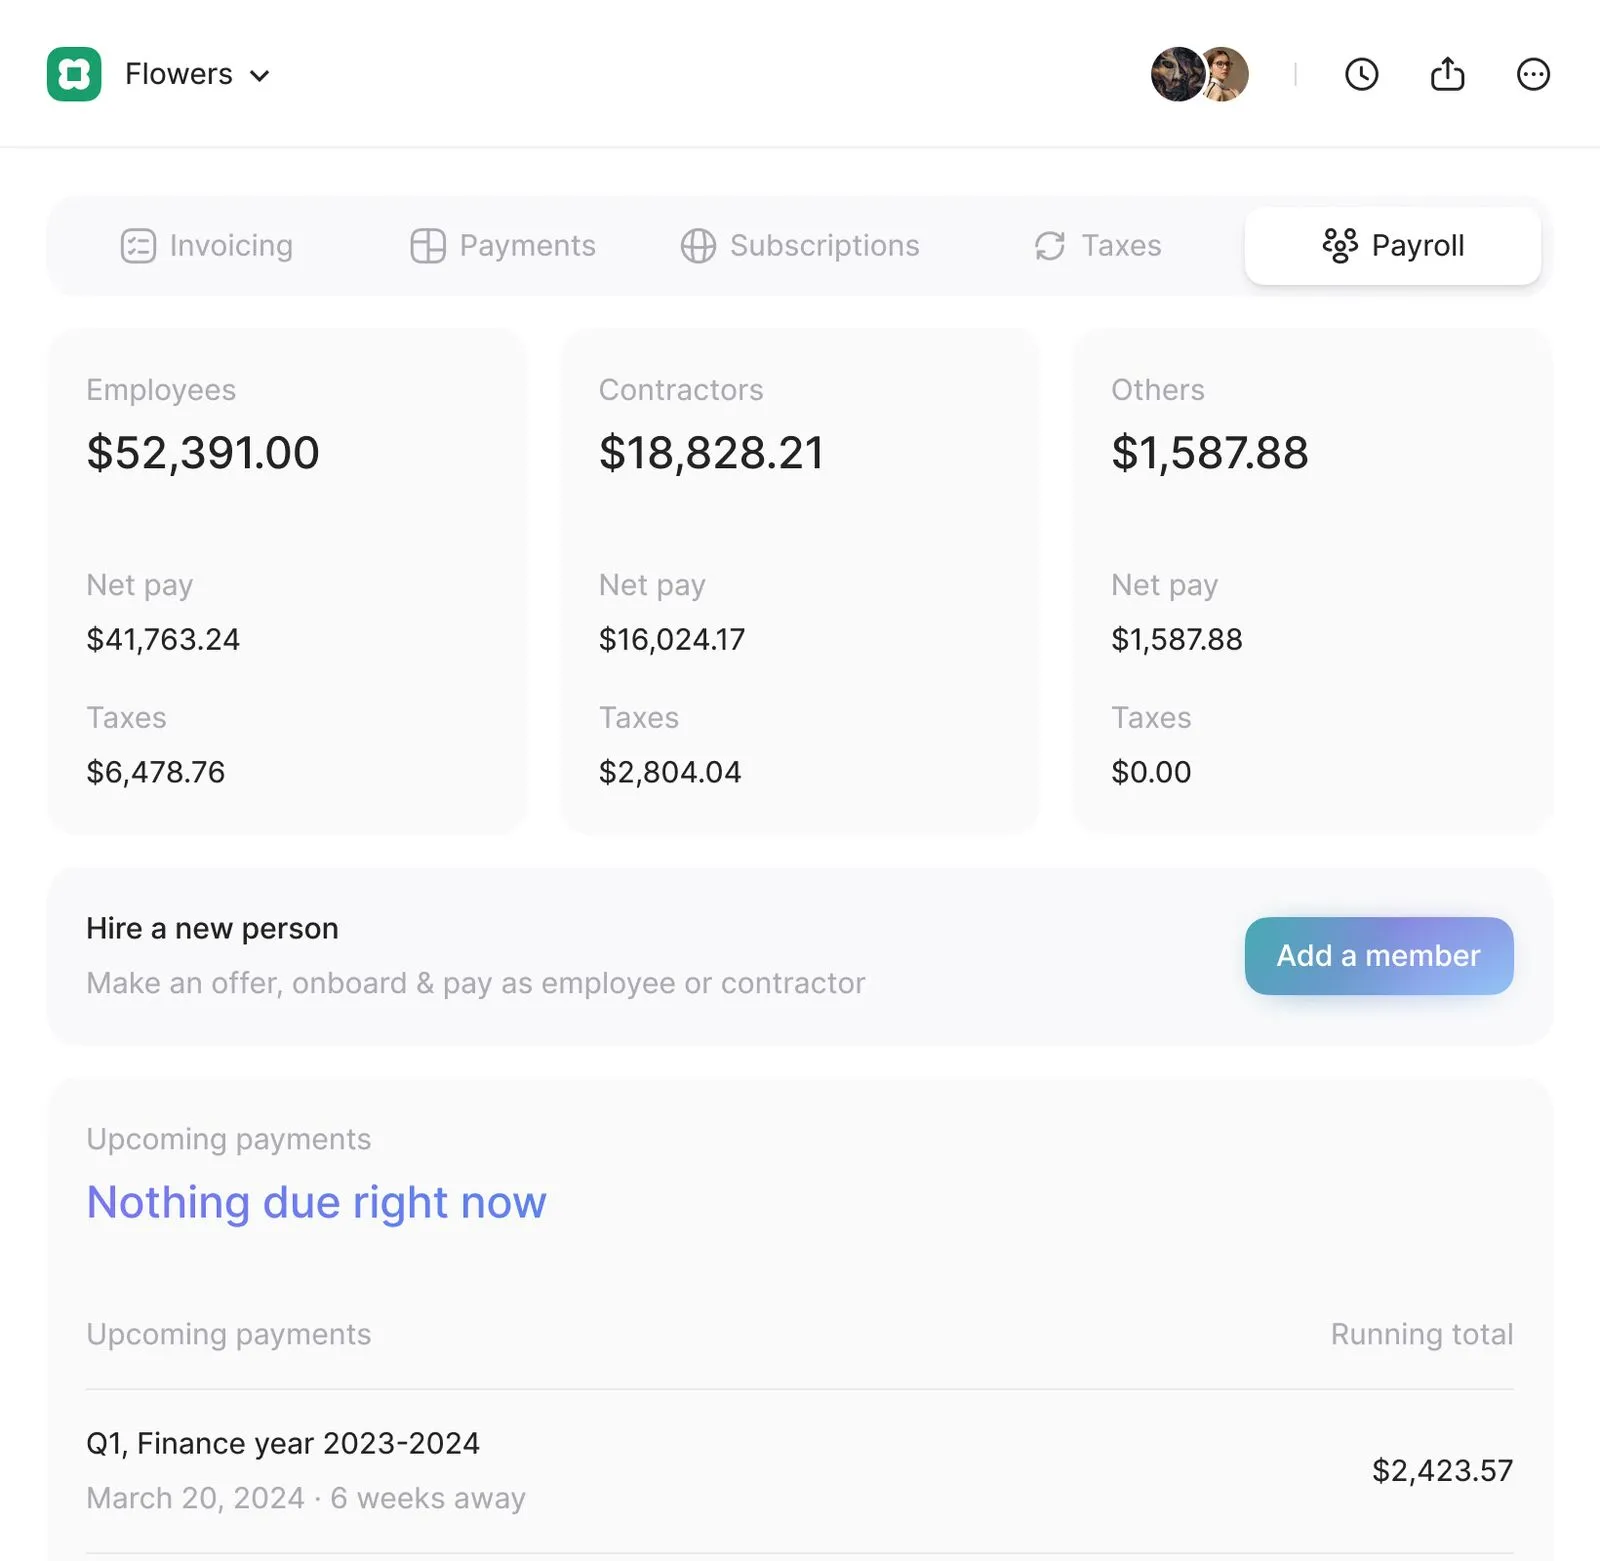Viewport: 1600px width, 1561px height.
Task: Click the Hire a new person heading
Action: point(212,929)
